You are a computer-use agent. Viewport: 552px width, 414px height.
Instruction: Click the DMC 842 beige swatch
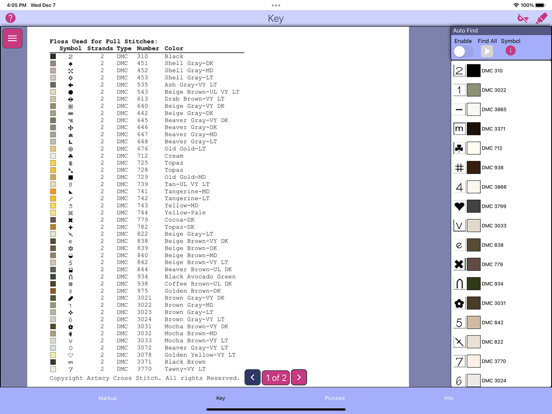point(473,322)
